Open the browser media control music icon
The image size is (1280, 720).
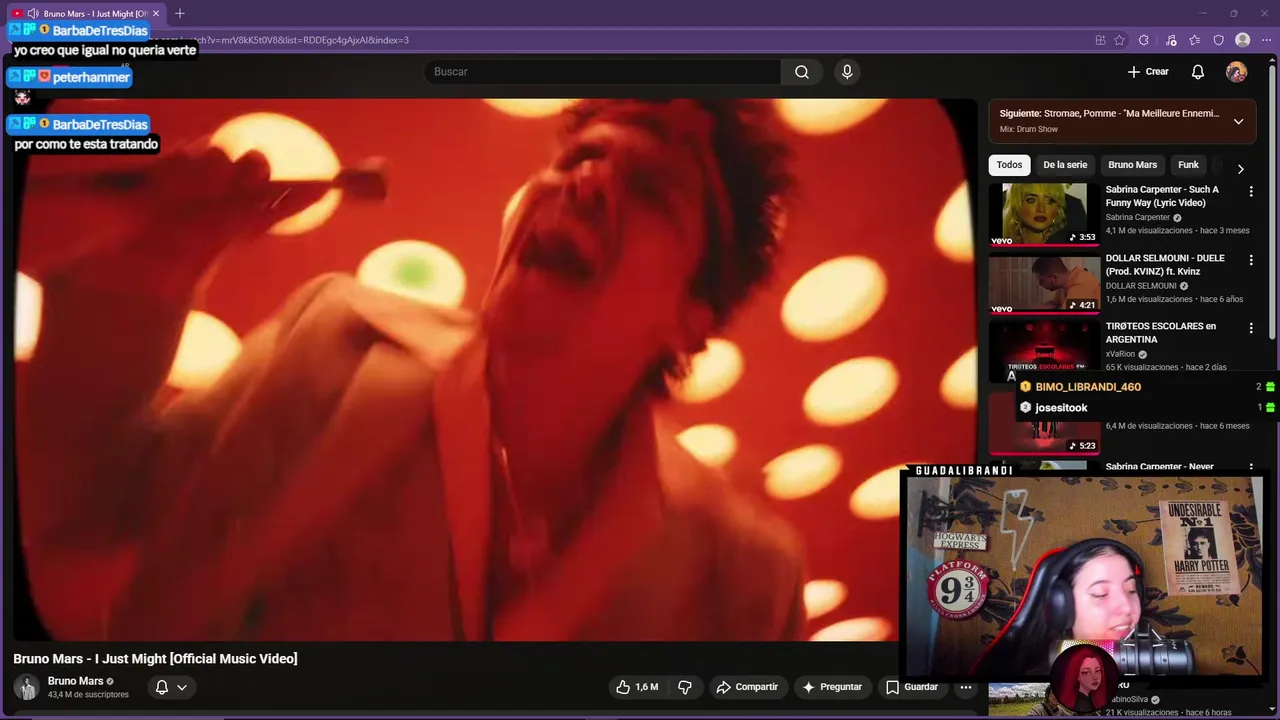tap(1171, 40)
